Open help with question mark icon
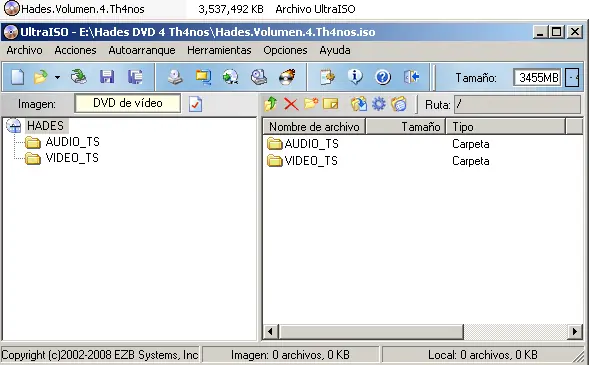 [x=383, y=77]
